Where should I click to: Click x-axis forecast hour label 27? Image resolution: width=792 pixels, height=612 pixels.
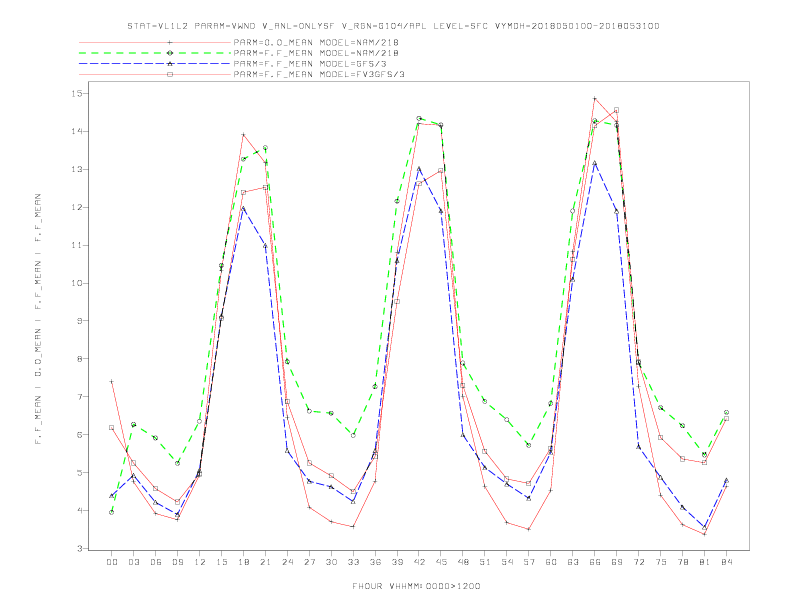309,562
